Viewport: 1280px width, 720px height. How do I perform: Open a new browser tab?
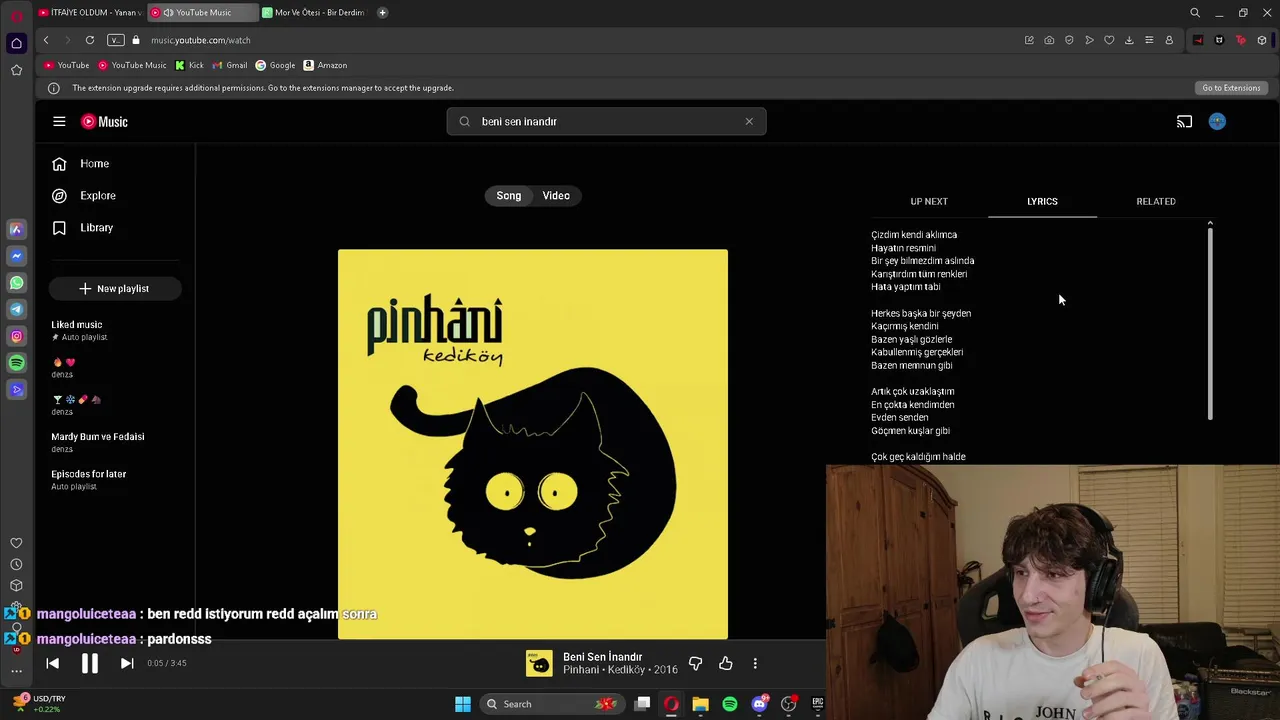point(382,12)
